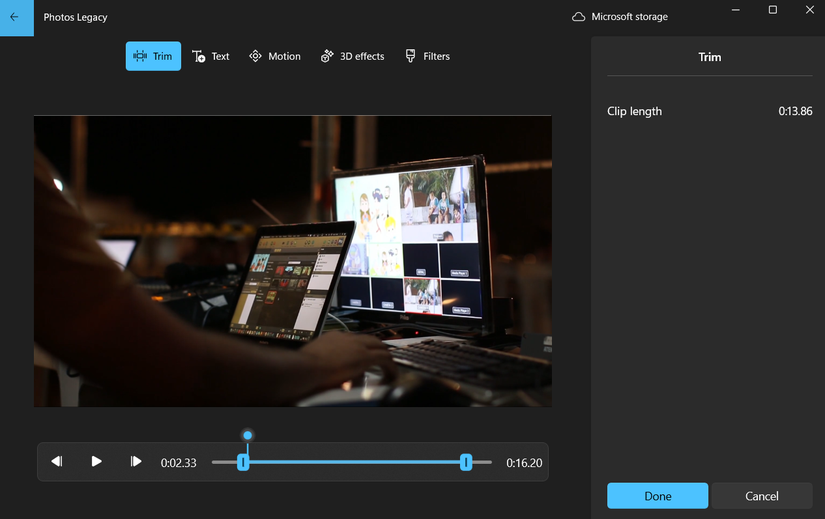Maximize the Photos Legacy window
This screenshot has width=825, height=519.
[x=772, y=10]
